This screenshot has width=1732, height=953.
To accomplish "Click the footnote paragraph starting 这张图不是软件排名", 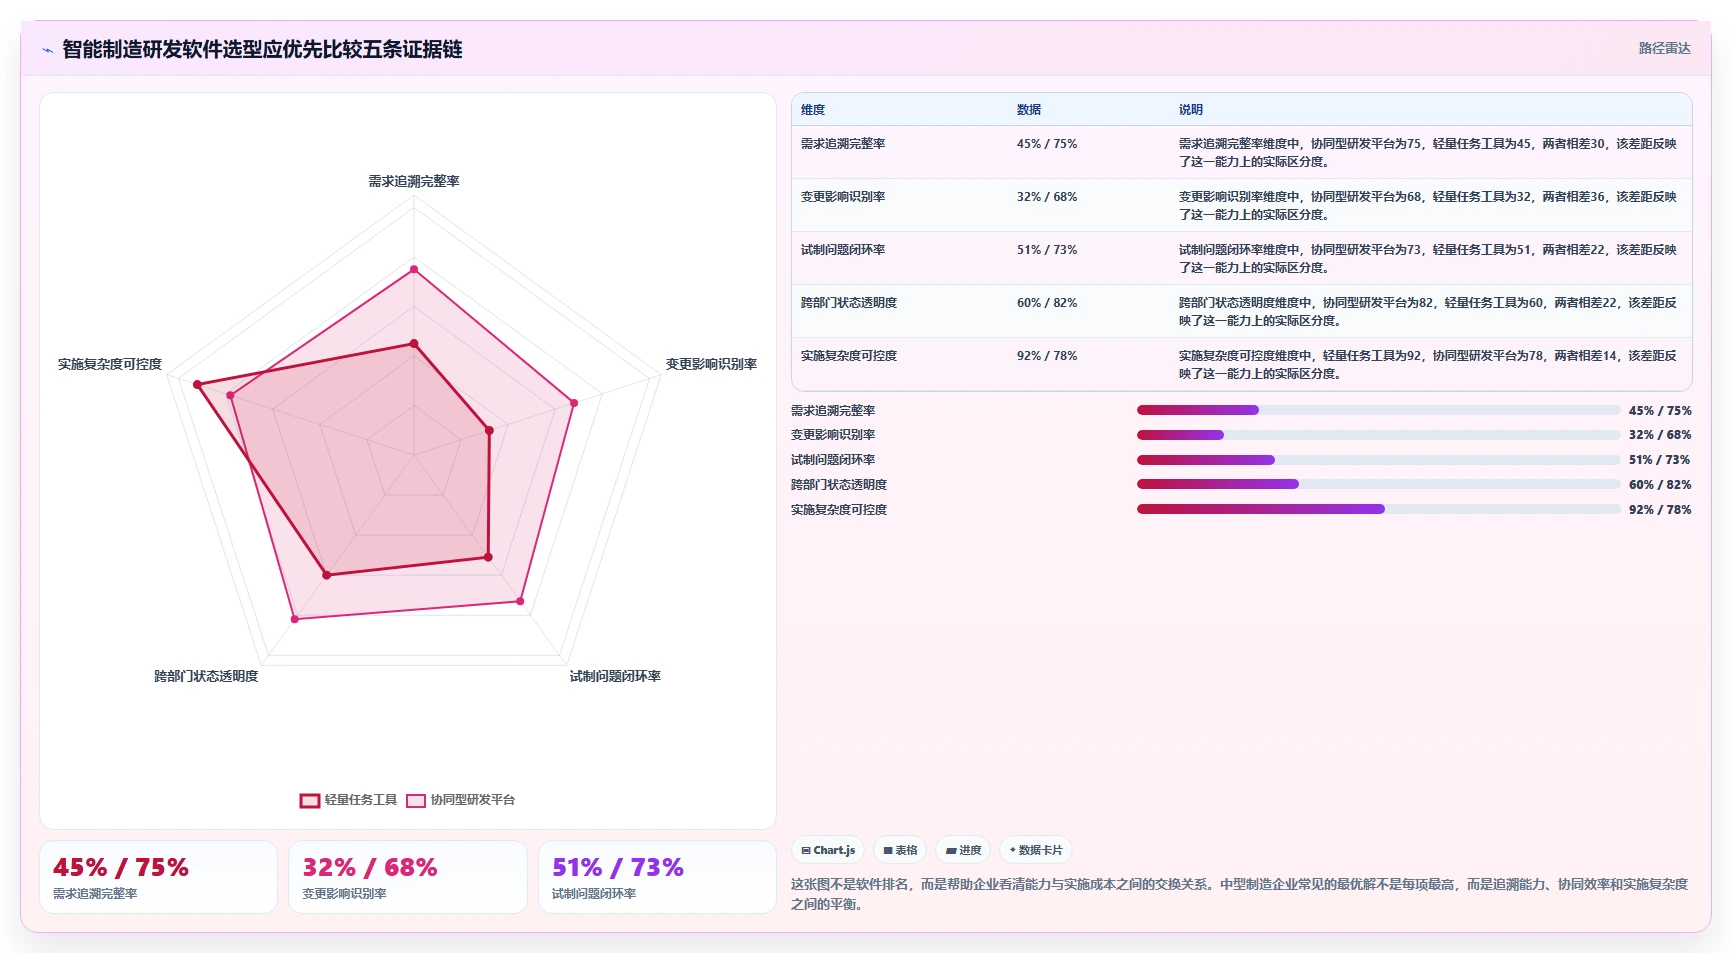I will coord(1240,894).
